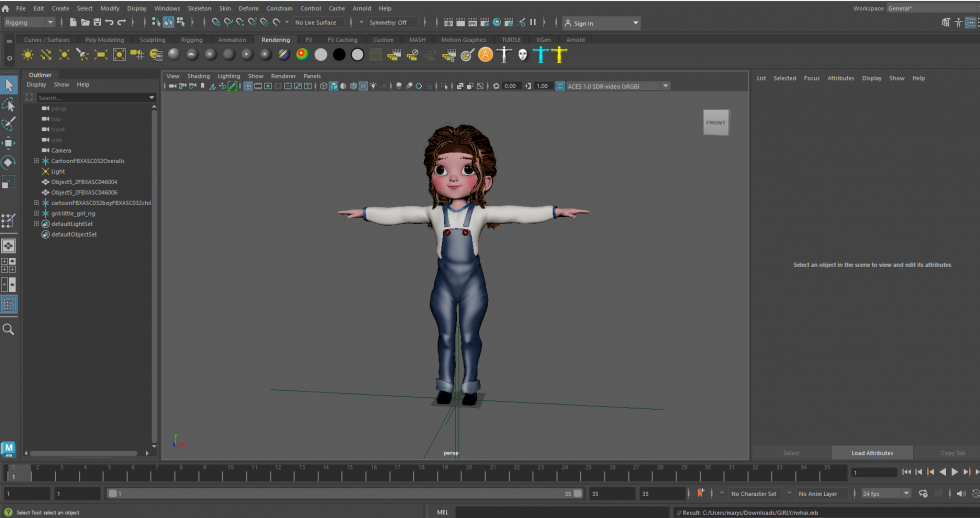Switch to the Poly Modeling shelf tab
This screenshot has width=980, height=518.
(x=104, y=40)
